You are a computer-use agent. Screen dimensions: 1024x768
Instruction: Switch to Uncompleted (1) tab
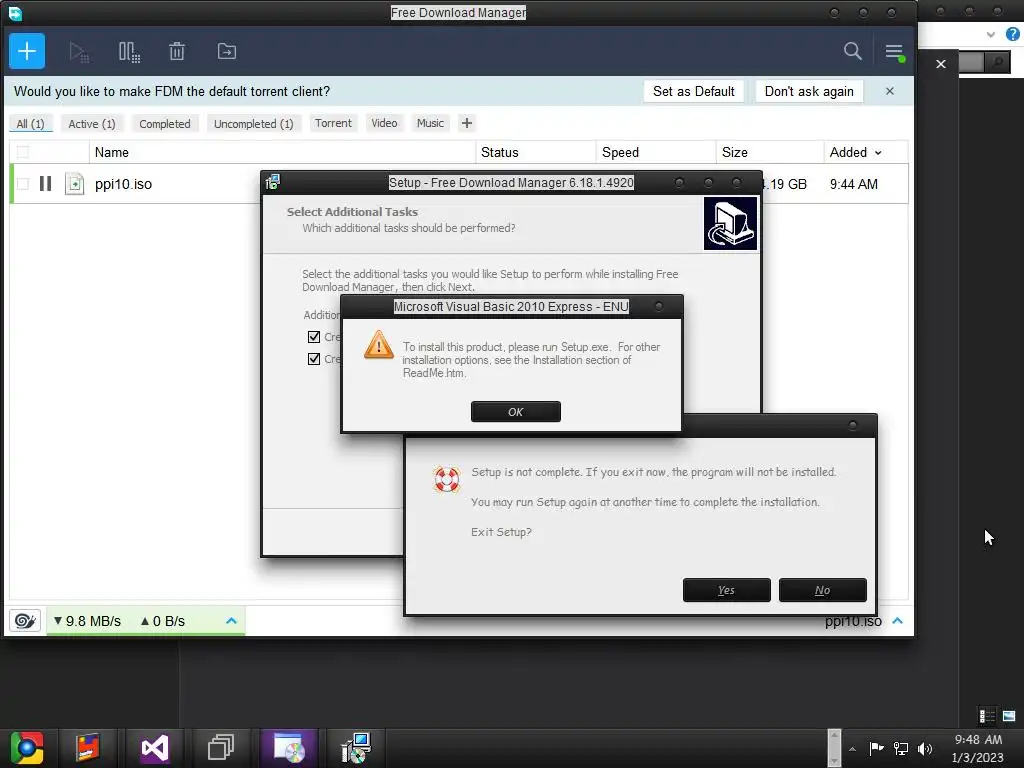(253, 123)
